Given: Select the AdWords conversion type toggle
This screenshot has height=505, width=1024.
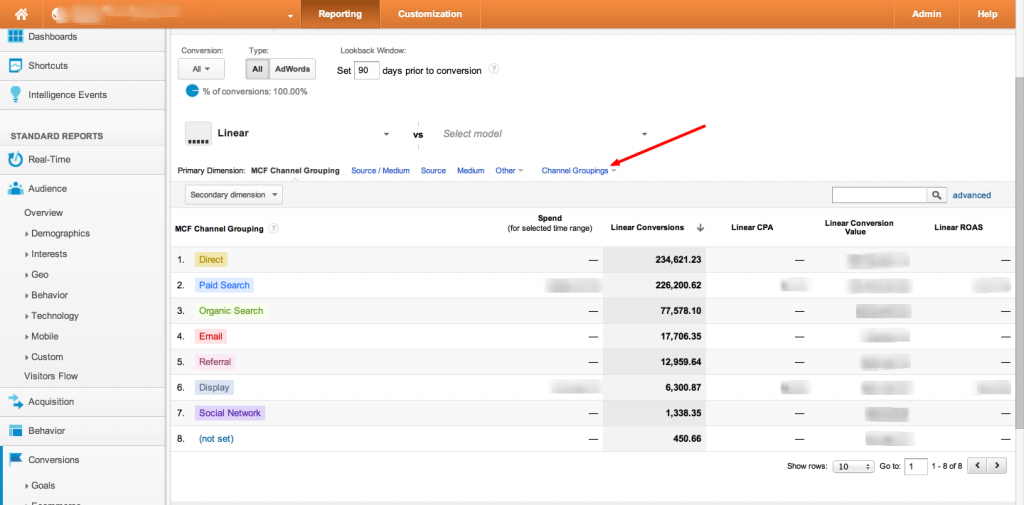Looking at the screenshot, I should tap(293, 69).
